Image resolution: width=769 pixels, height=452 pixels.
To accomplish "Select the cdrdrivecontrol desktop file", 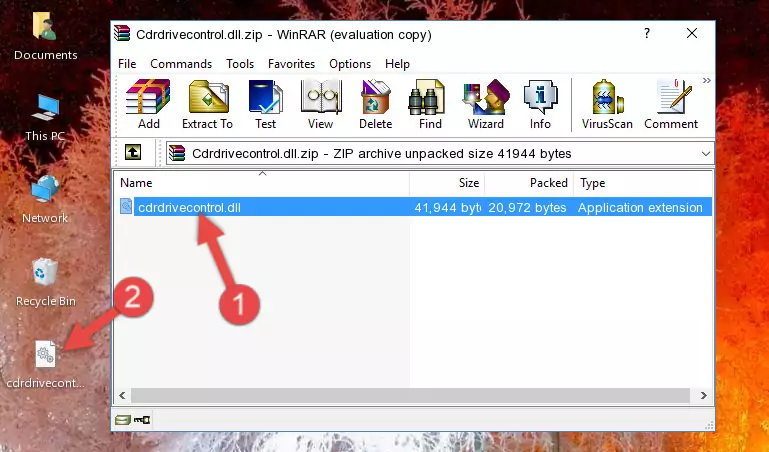I will [45, 365].
